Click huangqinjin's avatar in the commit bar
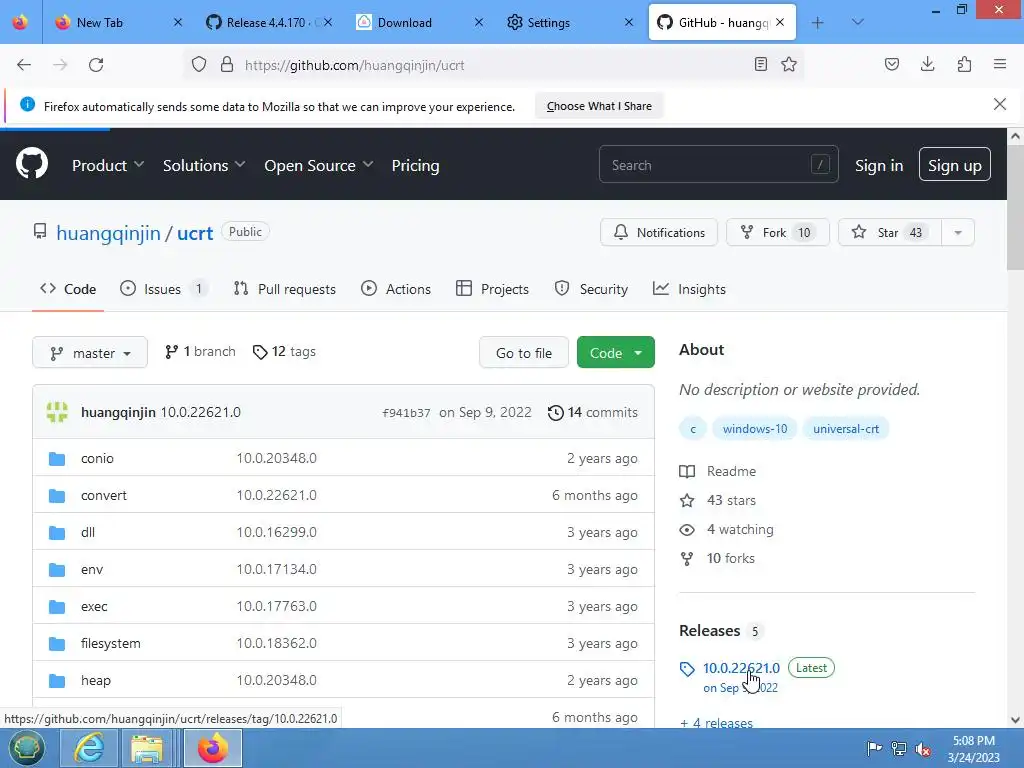1024x768 pixels. (57, 412)
